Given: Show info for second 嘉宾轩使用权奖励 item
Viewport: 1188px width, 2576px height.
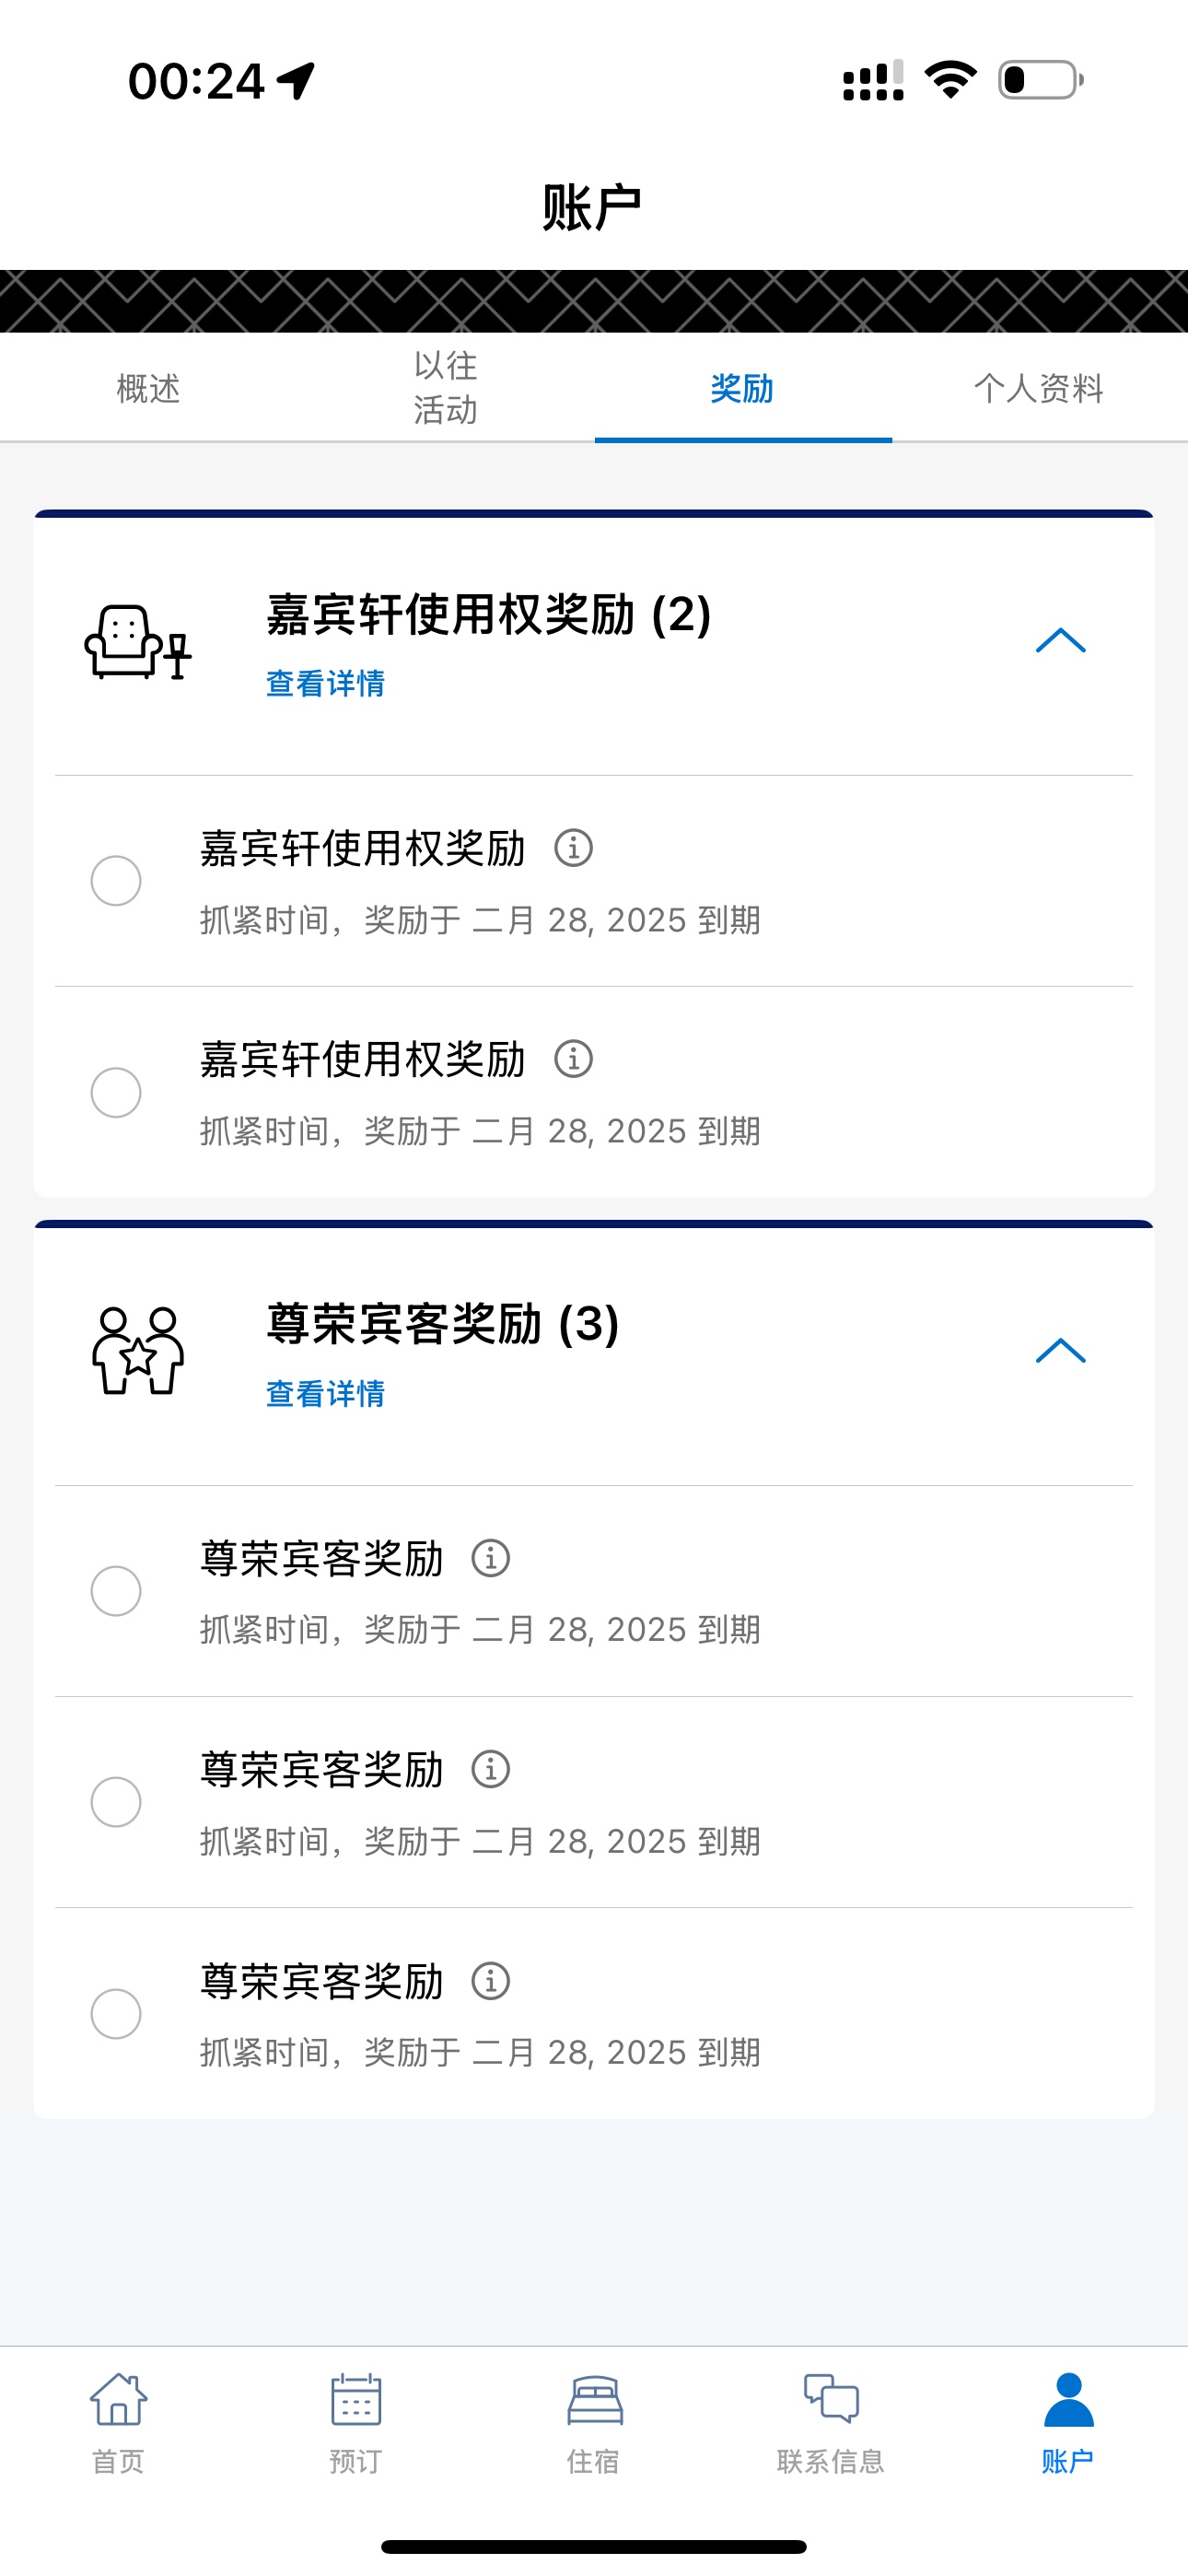Looking at the screenshot, I should [573, 1059].
